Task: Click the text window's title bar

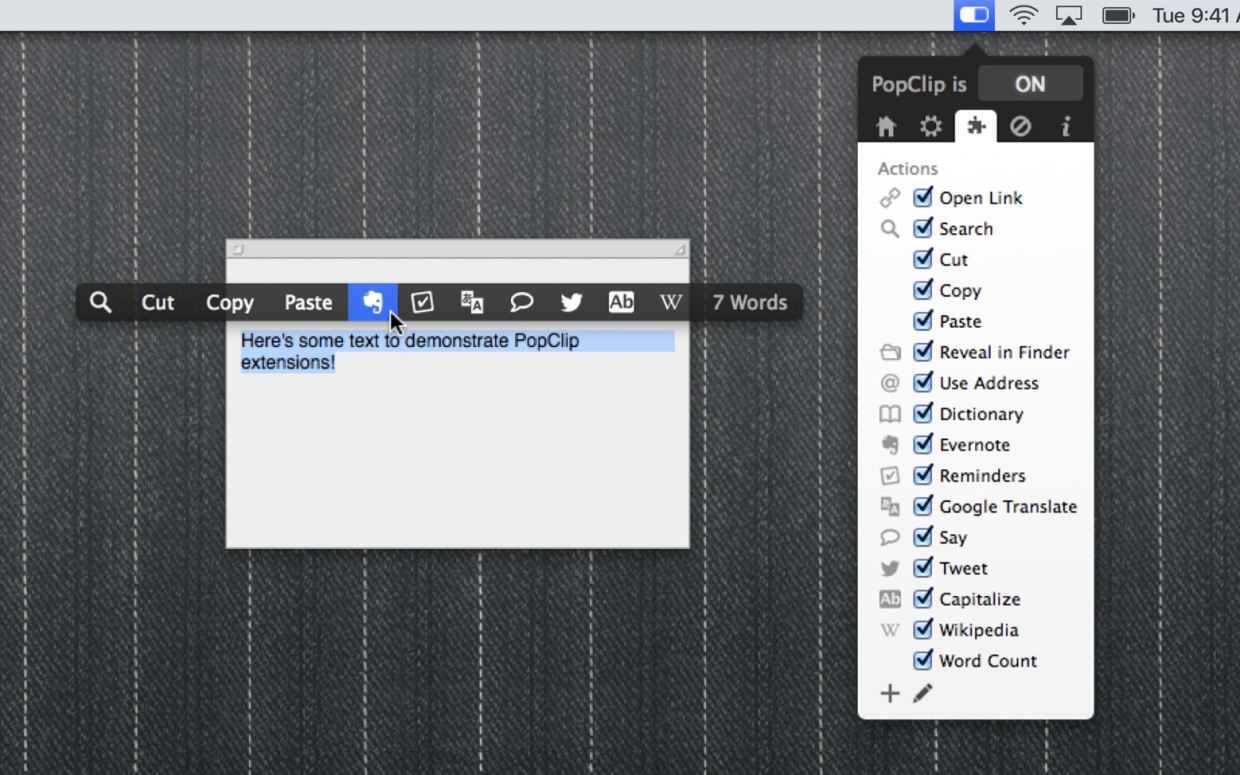Action: (x=458, y=249)
